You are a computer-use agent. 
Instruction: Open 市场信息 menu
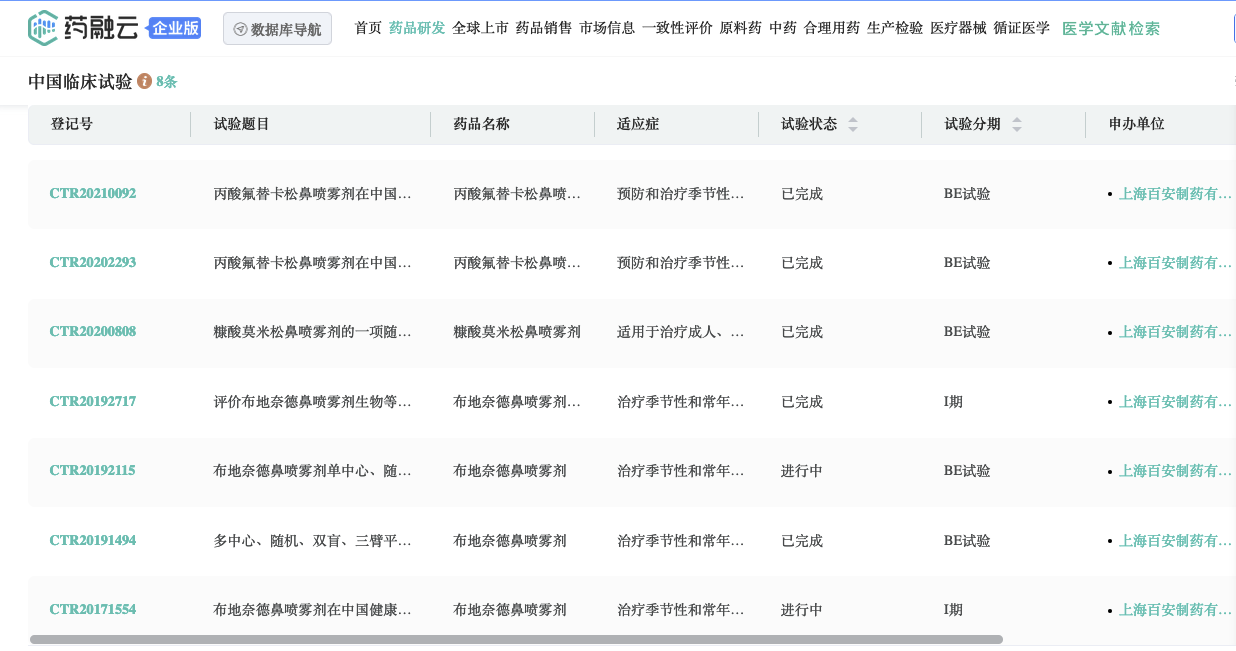[607, 28]
